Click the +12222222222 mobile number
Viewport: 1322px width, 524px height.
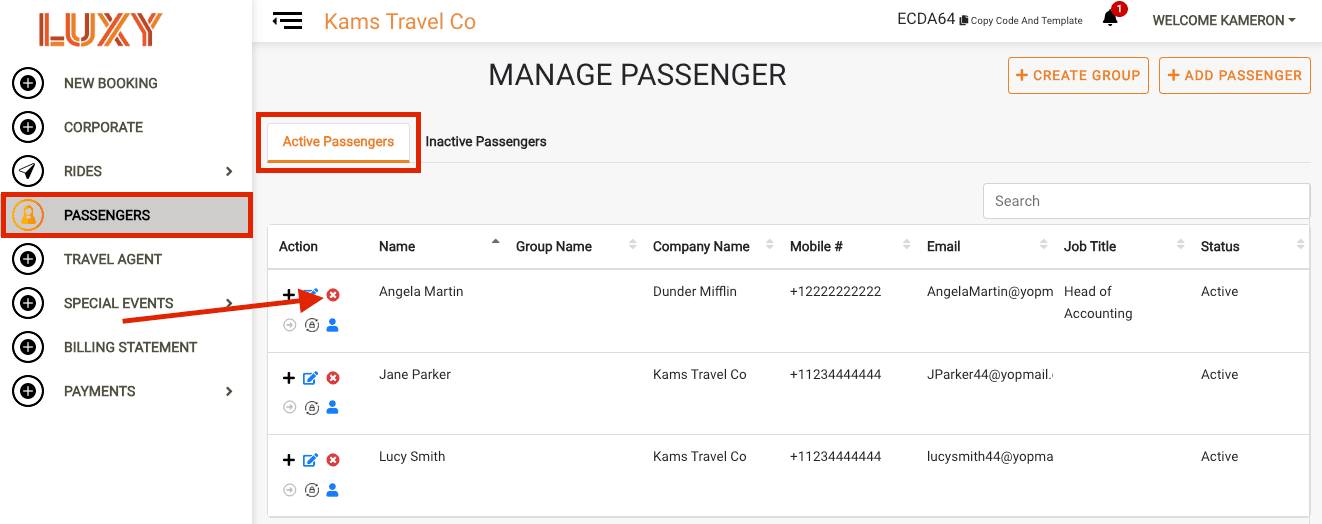pos(836,292)
